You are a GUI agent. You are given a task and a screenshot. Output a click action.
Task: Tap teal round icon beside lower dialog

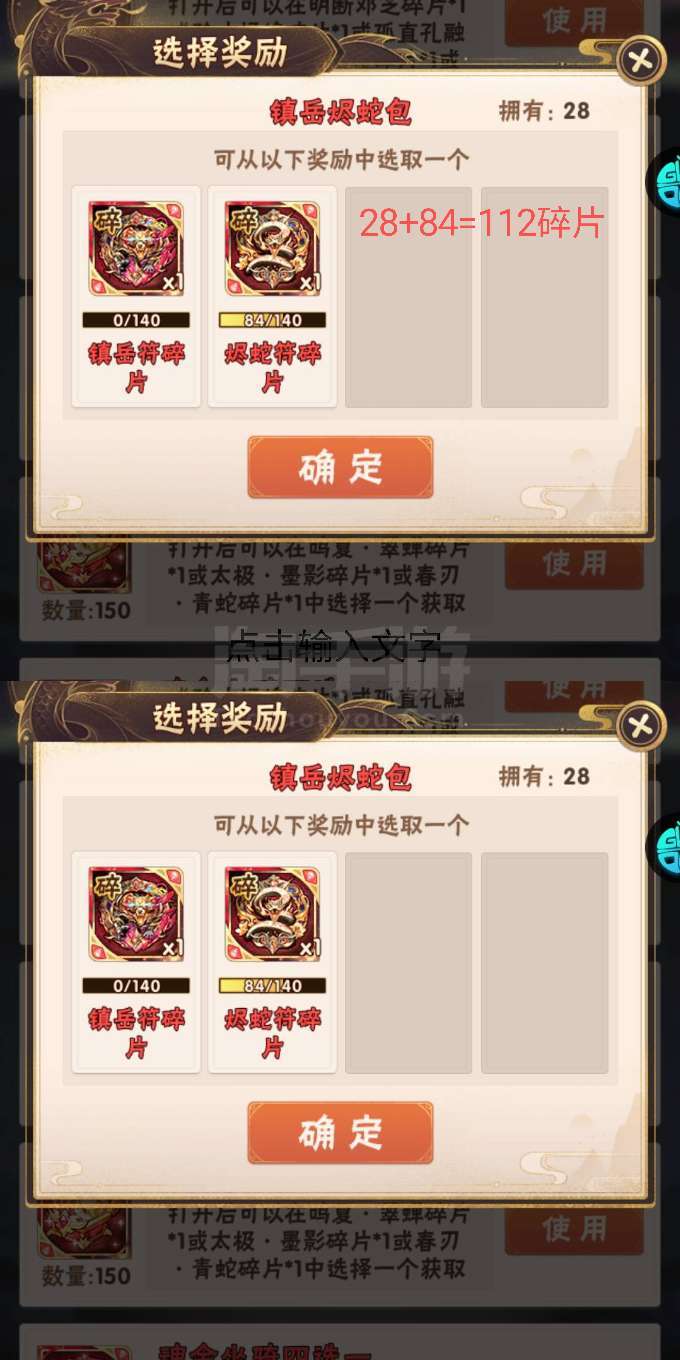click(664, 848)
